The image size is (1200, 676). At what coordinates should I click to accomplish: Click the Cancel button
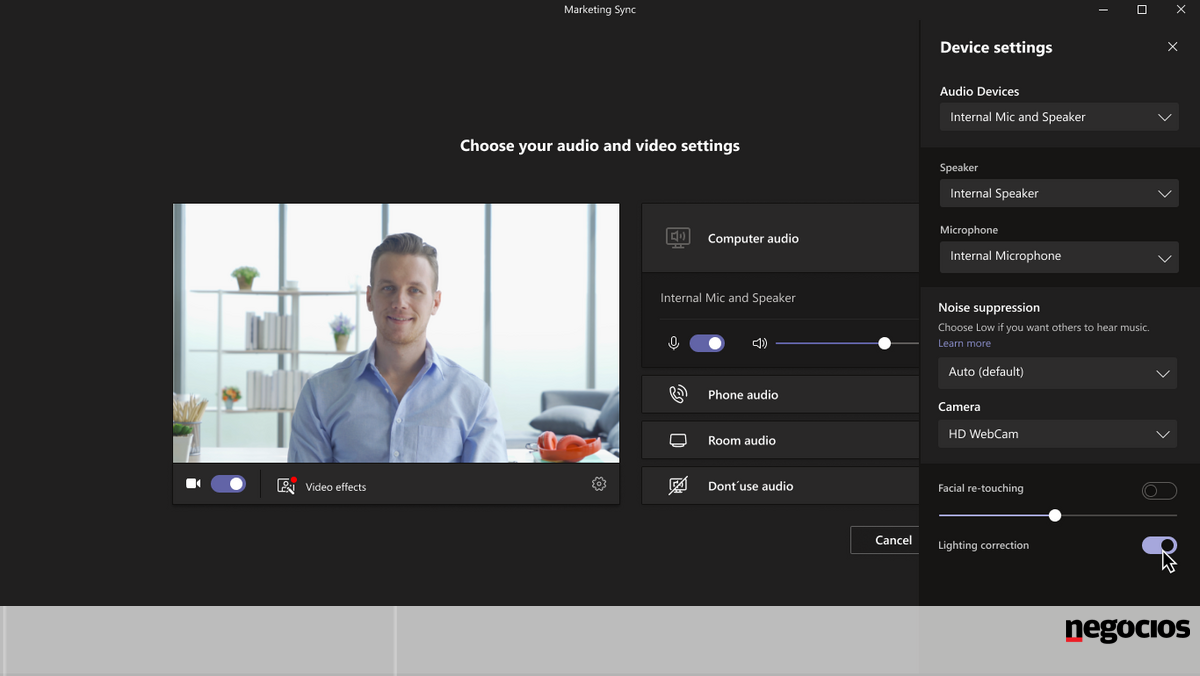pos(885,540)
